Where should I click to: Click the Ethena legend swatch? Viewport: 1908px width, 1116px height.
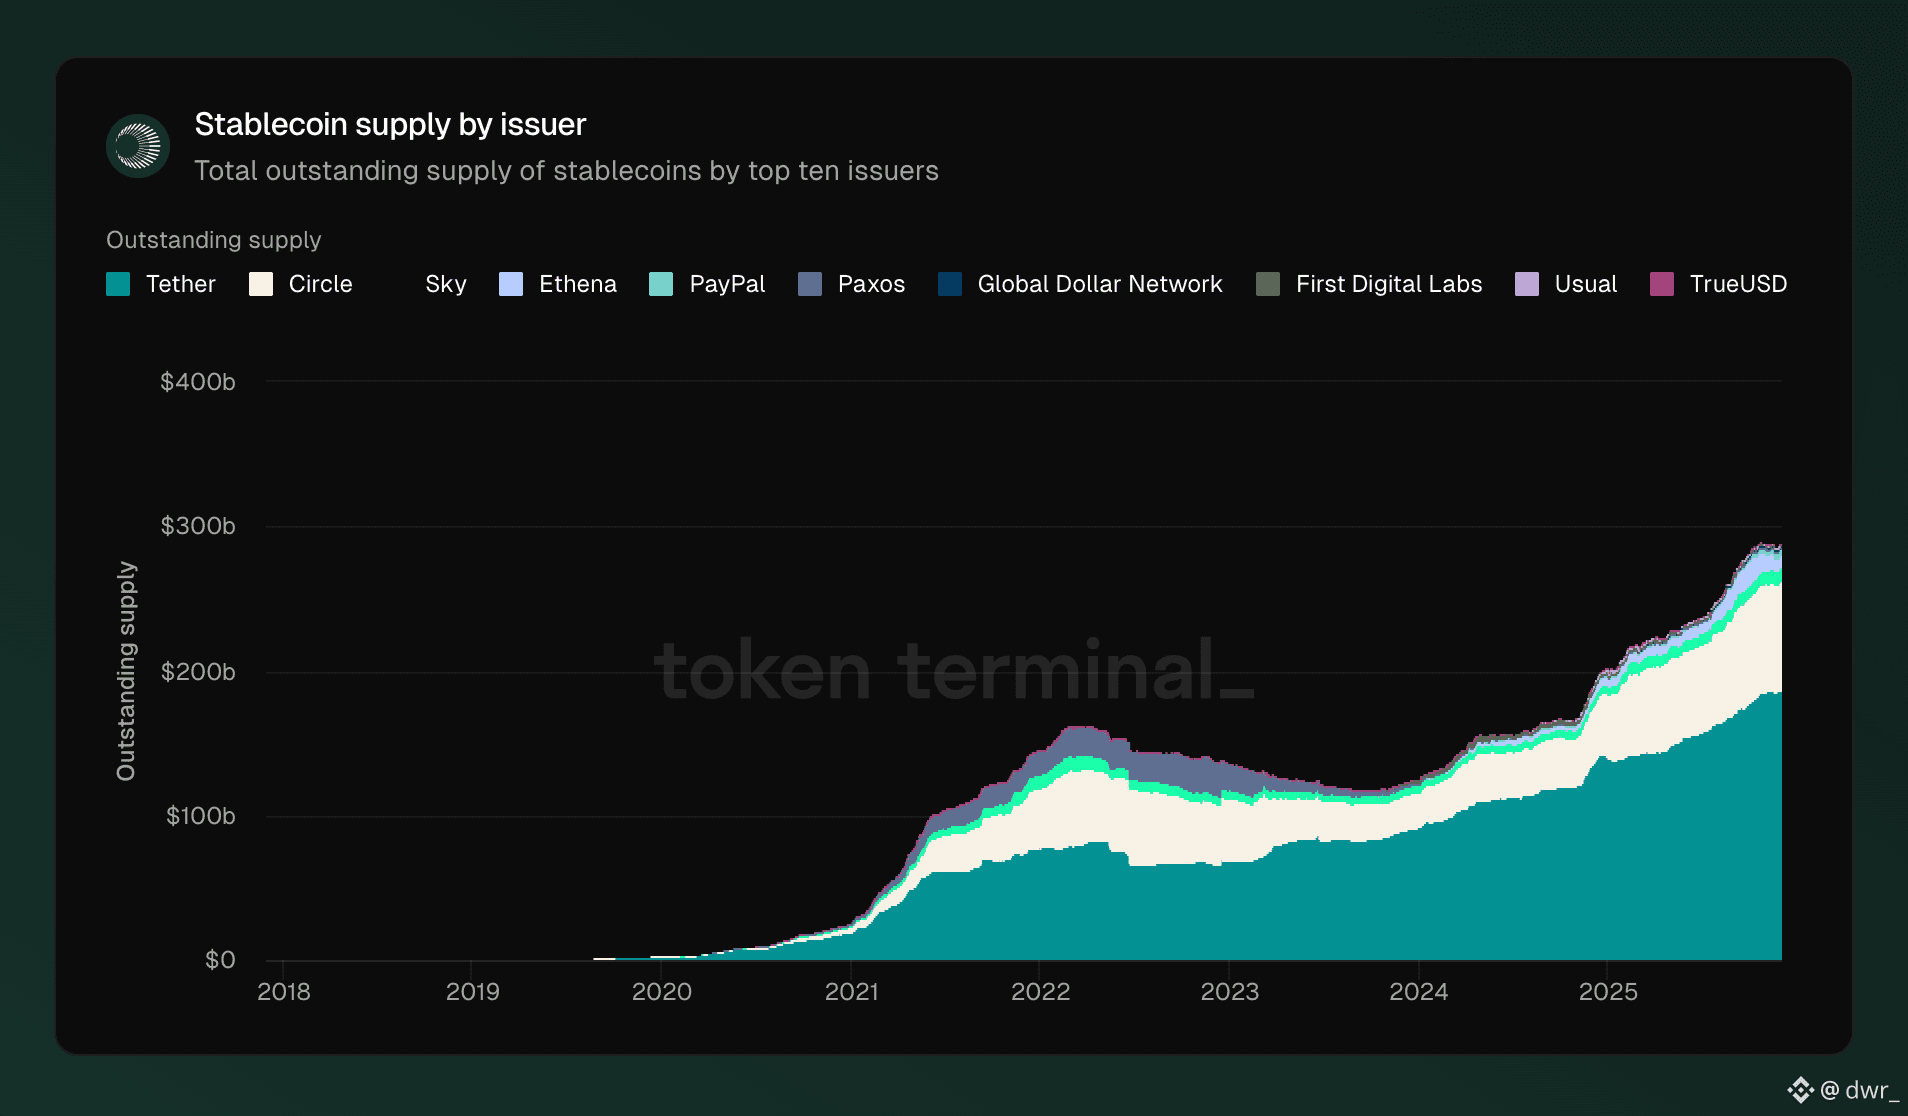tap(511, 284)
